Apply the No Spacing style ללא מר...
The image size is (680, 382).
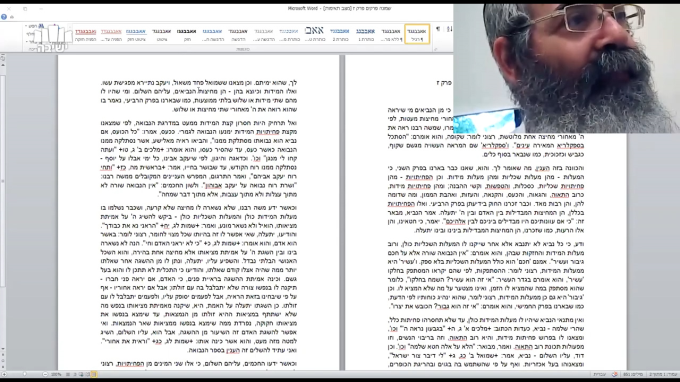click(391, 34)
